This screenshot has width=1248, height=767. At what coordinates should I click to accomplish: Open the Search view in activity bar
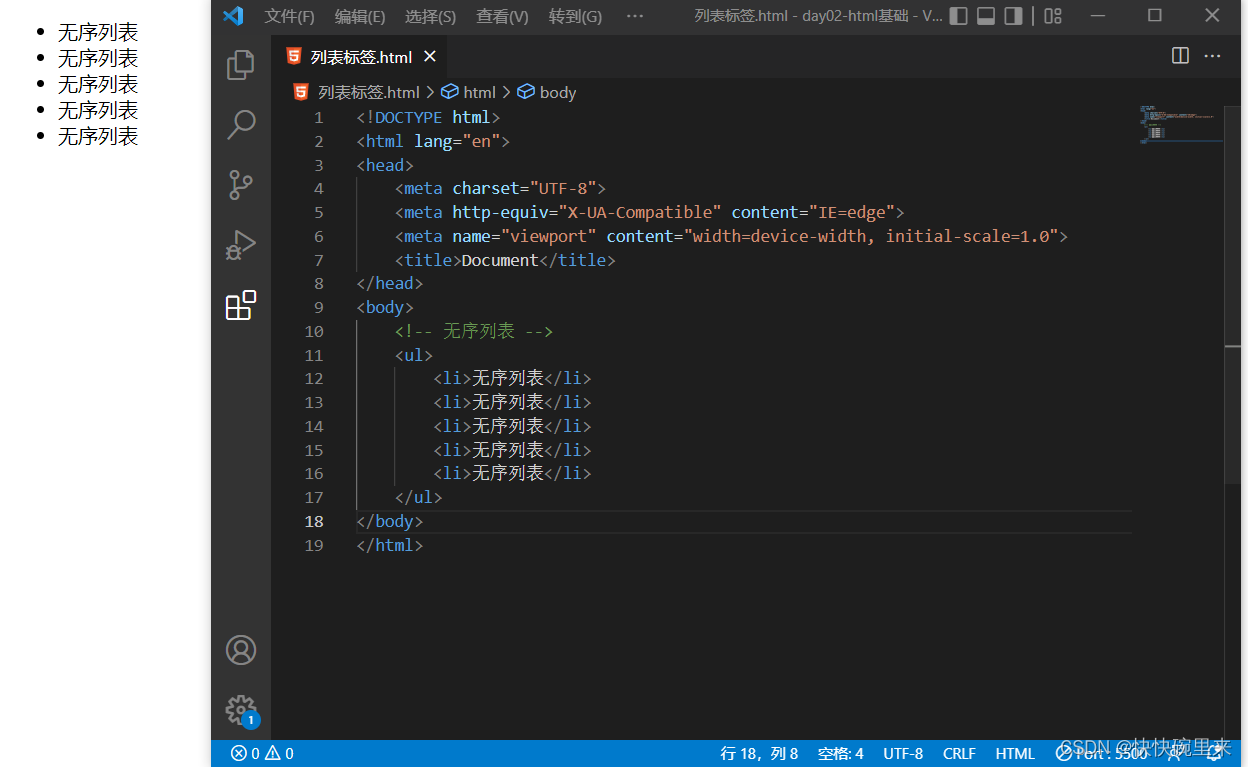(x=240, y=125)
